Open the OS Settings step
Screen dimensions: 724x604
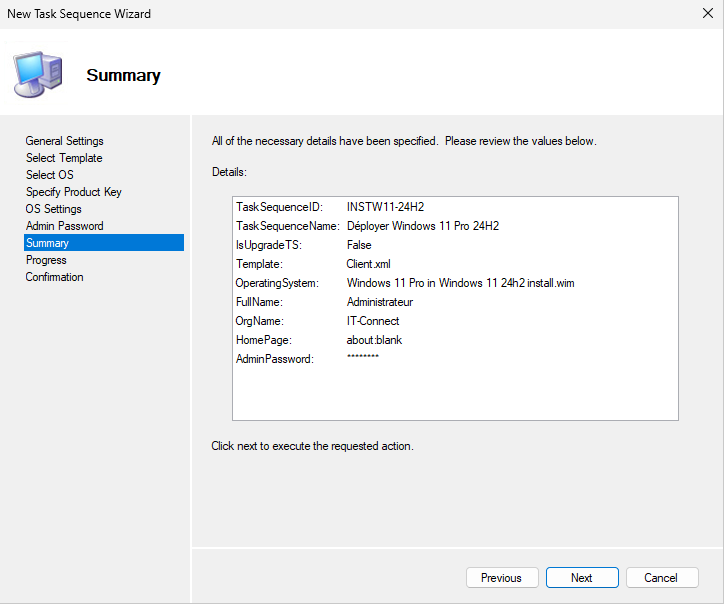53,209
